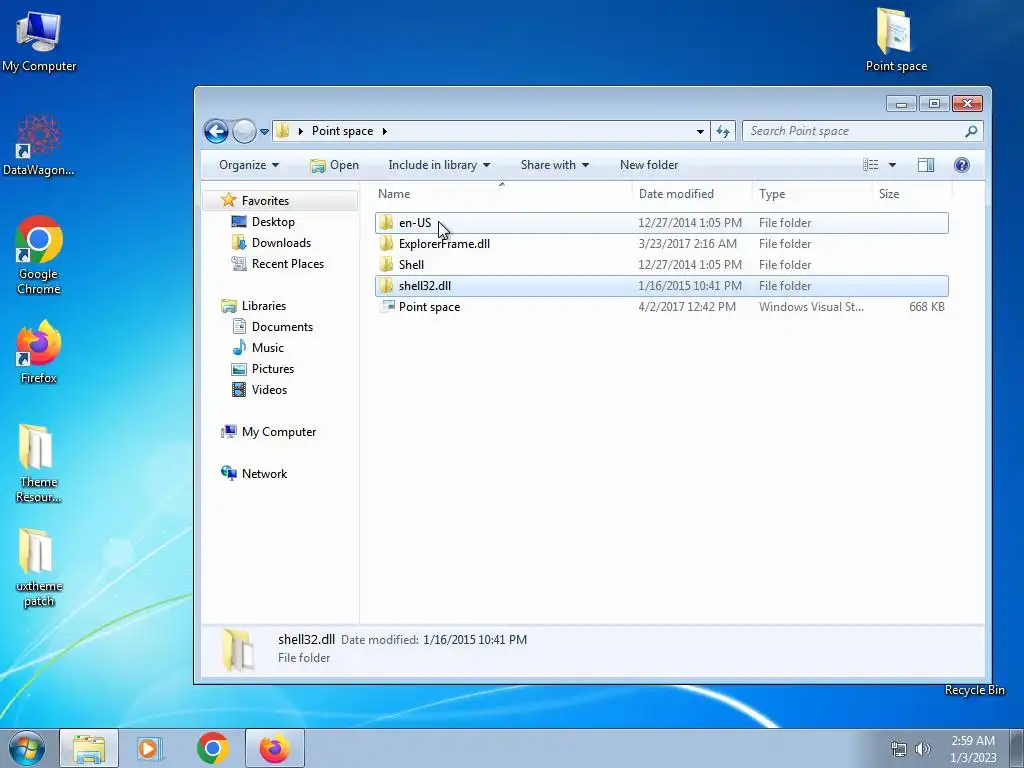The height and width of the screenshot is (768, 1024).
Task: Open Desktop in Favorites
Action: point(273,222)
